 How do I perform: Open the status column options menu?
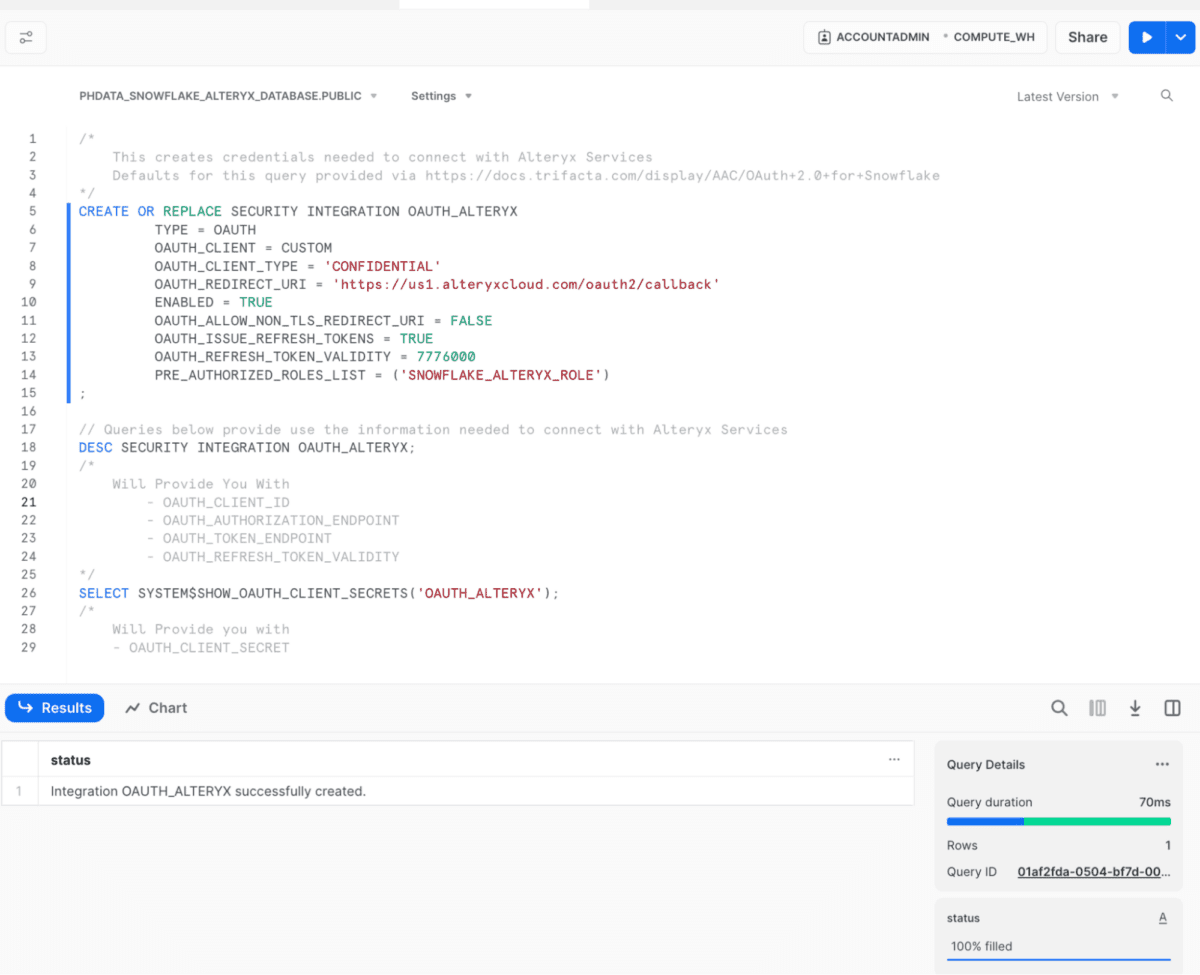click(893, 759)
